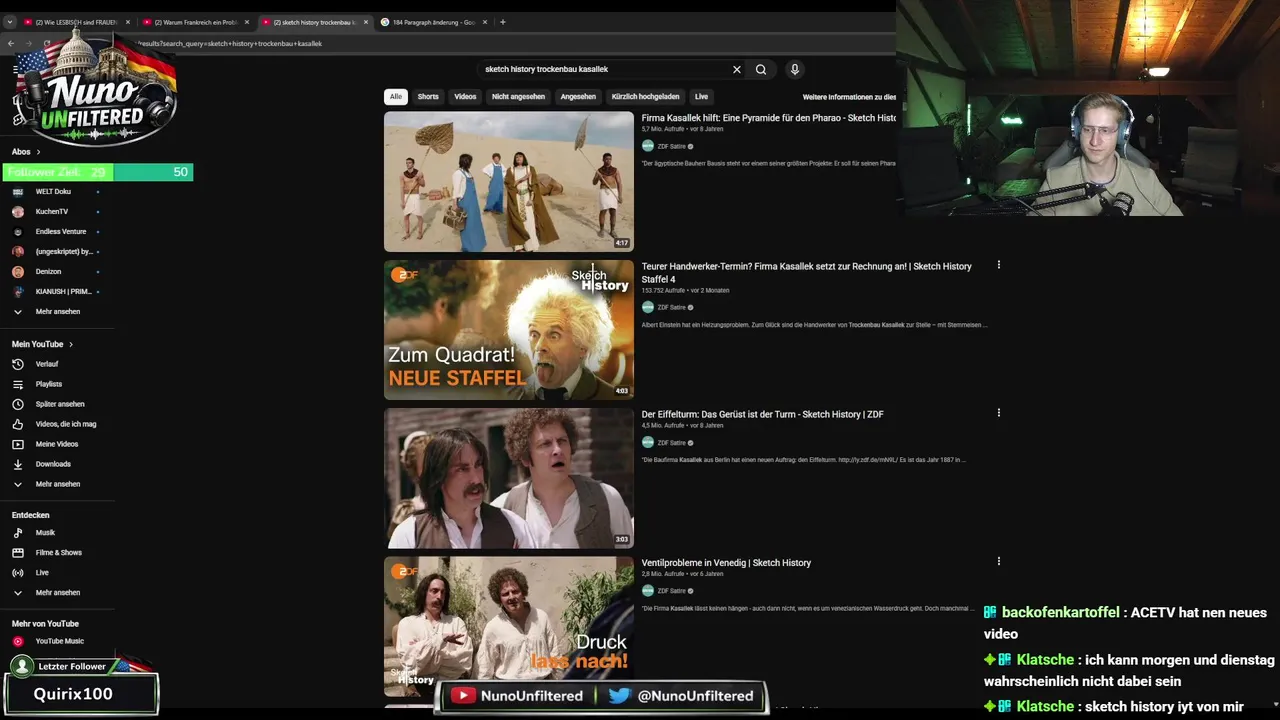
Task: Open the browser tab search dropdown arrow
Action: pos(10,22)
